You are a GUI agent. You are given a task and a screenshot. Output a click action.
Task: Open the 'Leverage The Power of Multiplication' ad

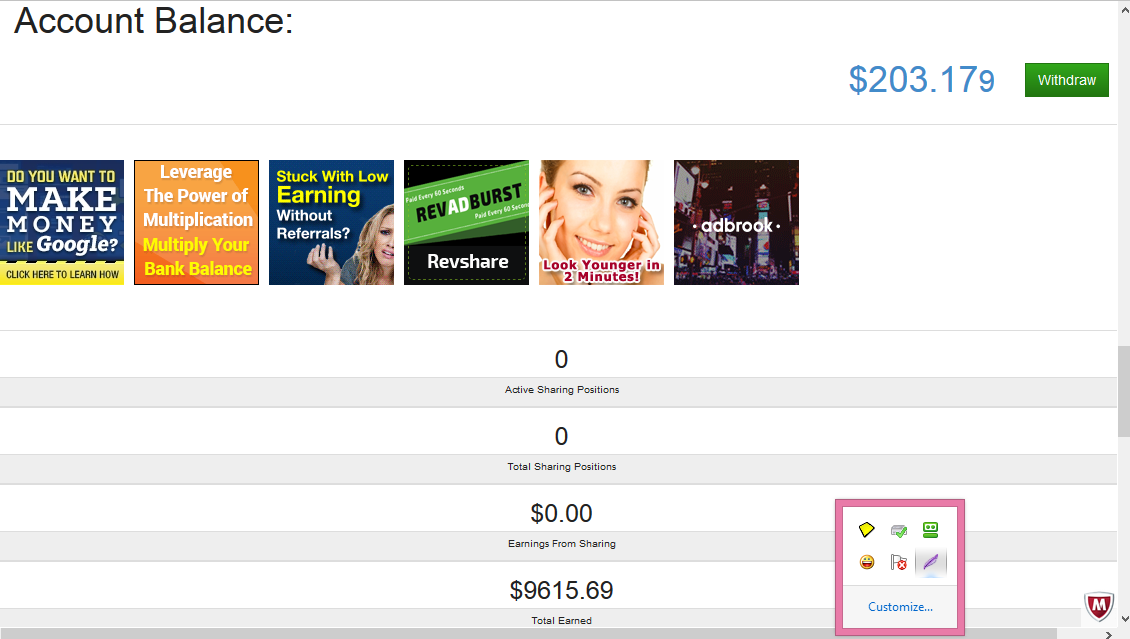pos(196,222)
